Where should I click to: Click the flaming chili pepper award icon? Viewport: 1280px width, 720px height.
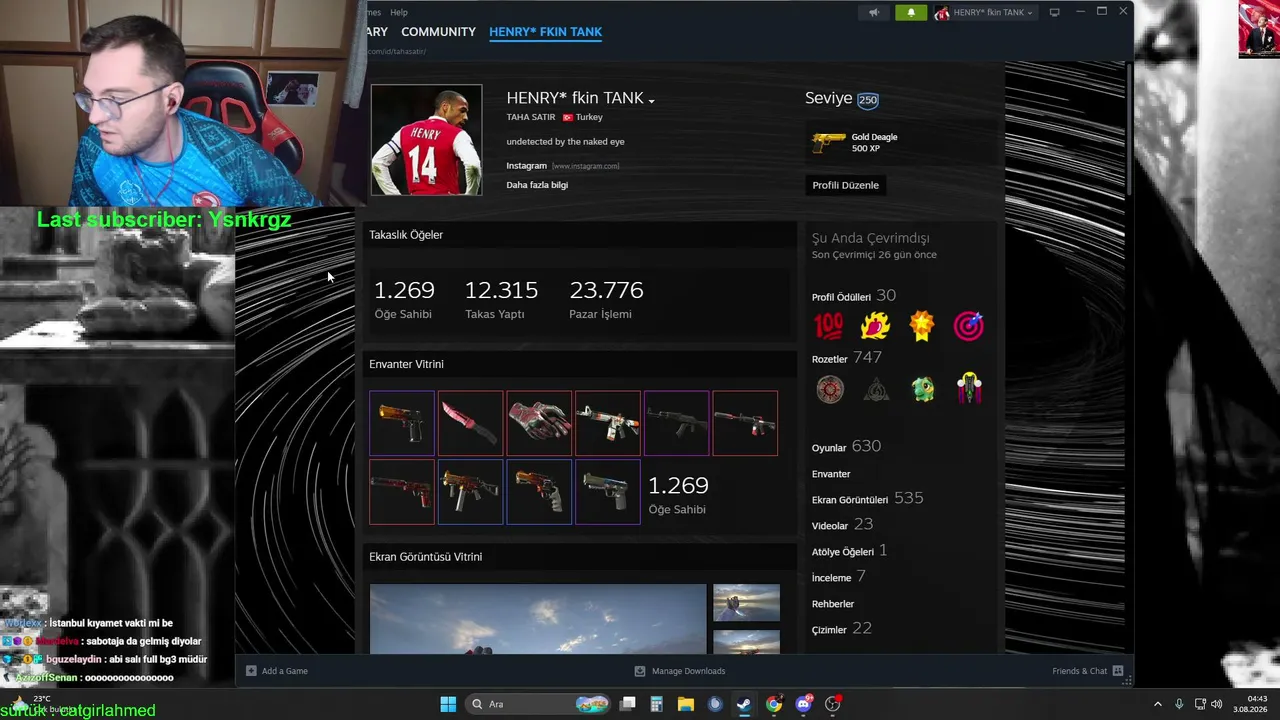[875, 326]
